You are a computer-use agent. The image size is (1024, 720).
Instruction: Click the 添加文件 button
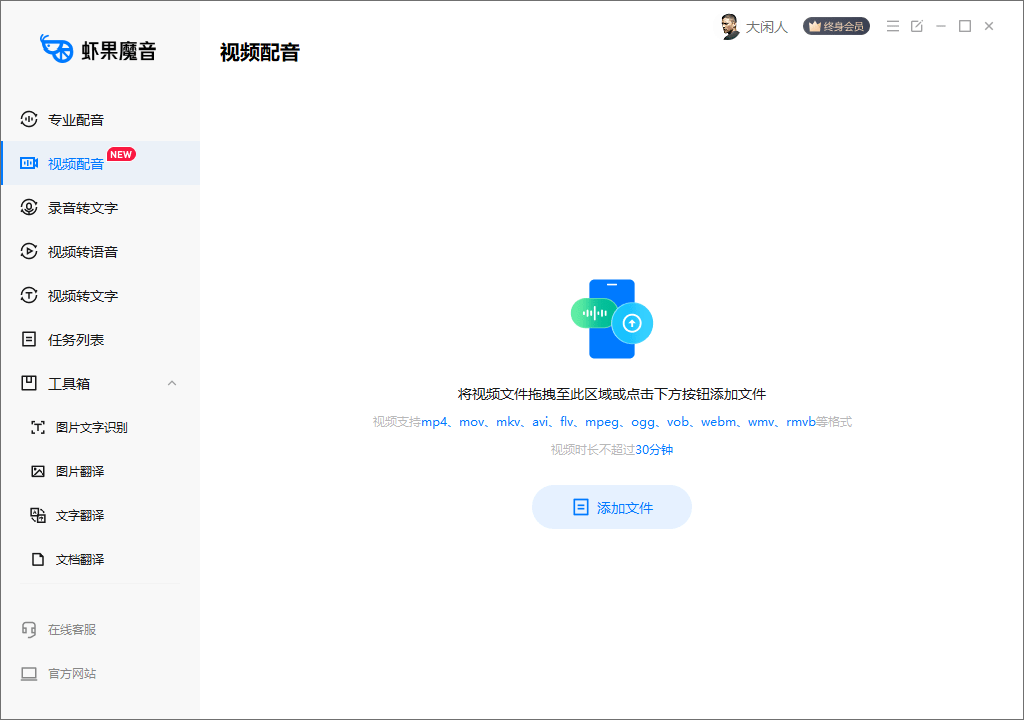coord(612,507)
